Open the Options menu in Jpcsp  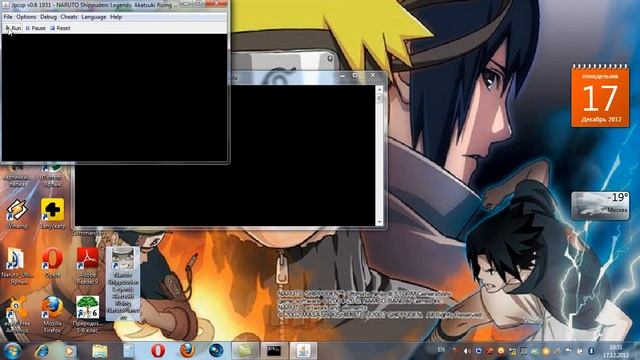(26, 17)
